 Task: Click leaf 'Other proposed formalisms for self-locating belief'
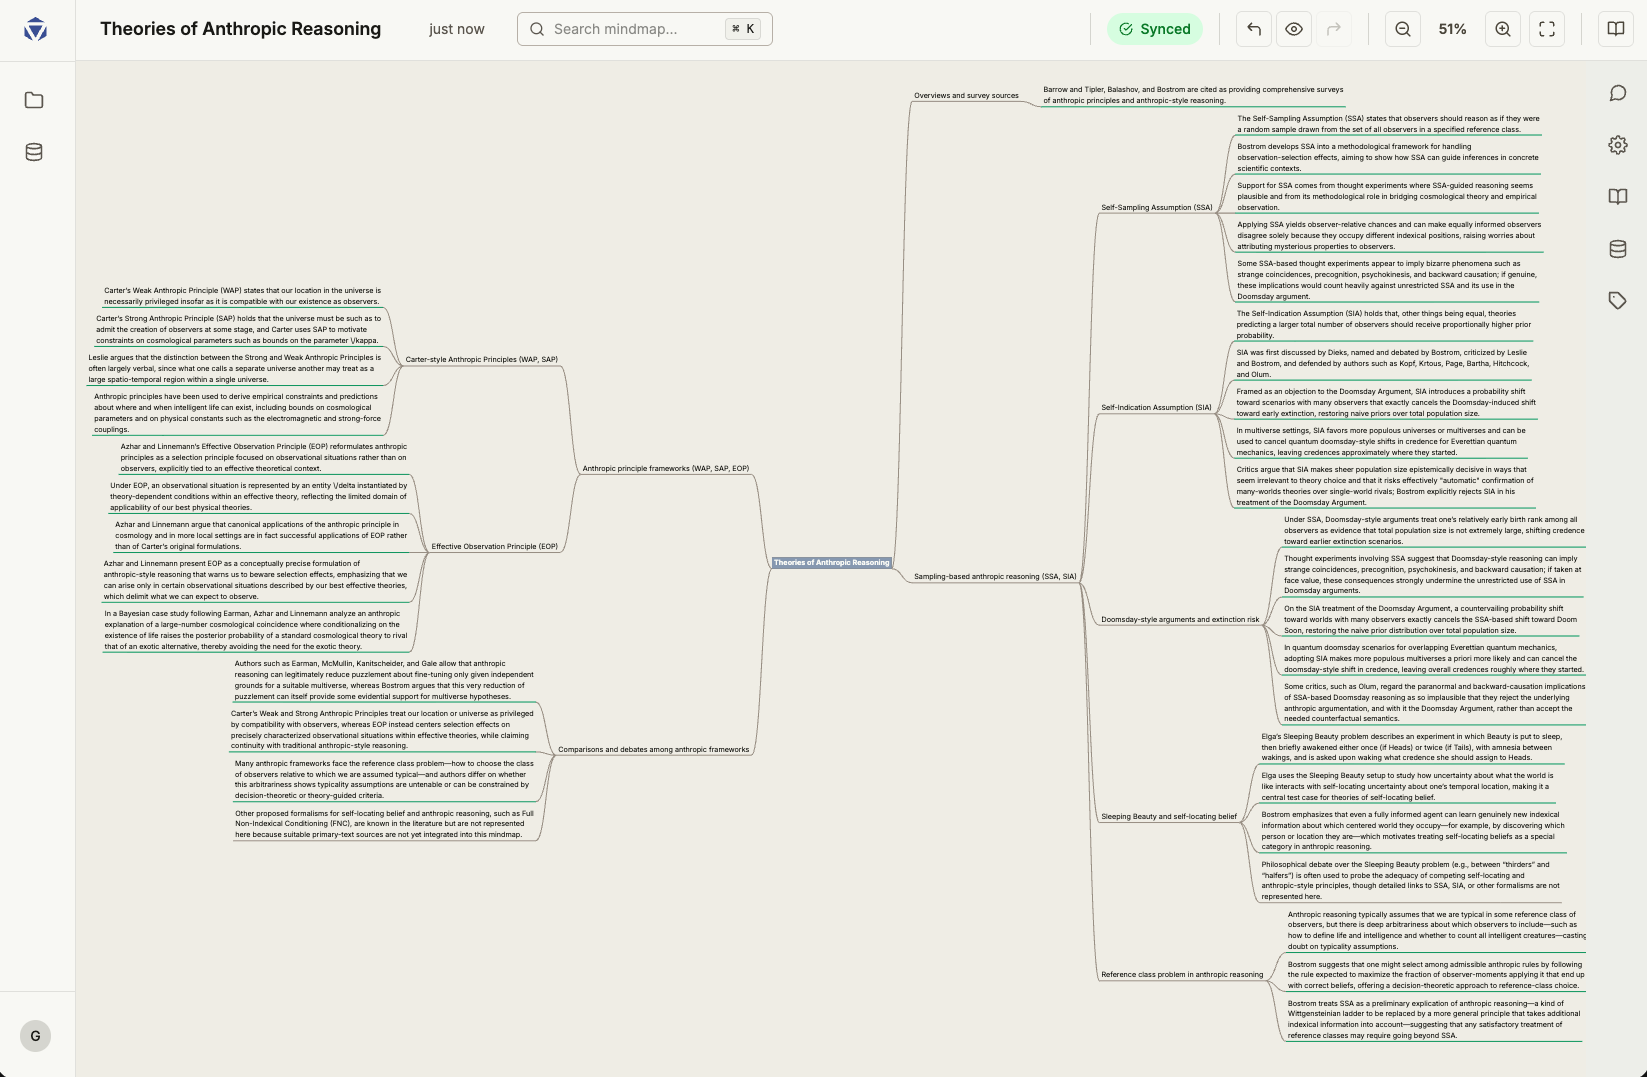[385, 824]
